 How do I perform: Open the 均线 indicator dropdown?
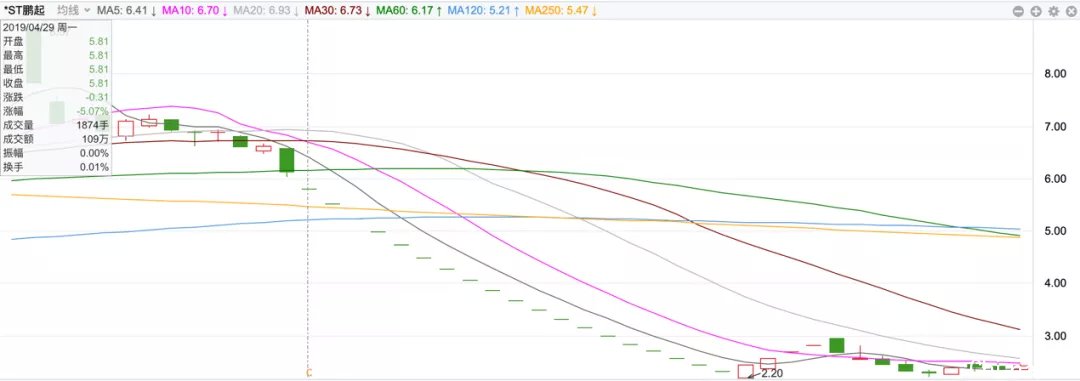pyautogui.click(x=73, y=10)
